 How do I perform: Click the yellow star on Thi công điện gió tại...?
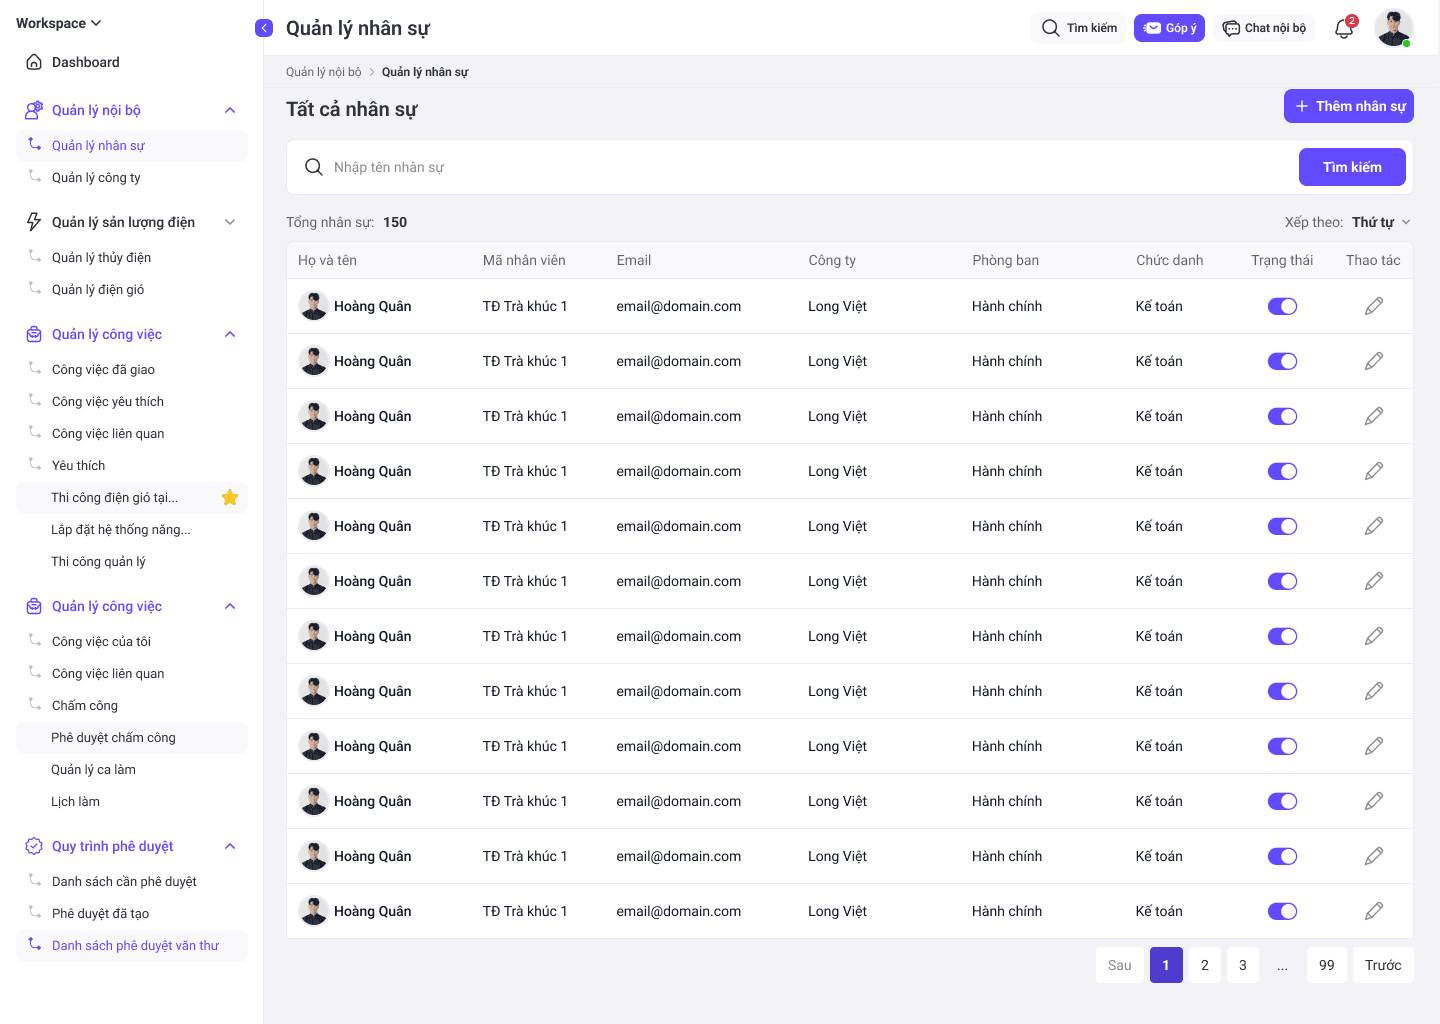(230, 497)
